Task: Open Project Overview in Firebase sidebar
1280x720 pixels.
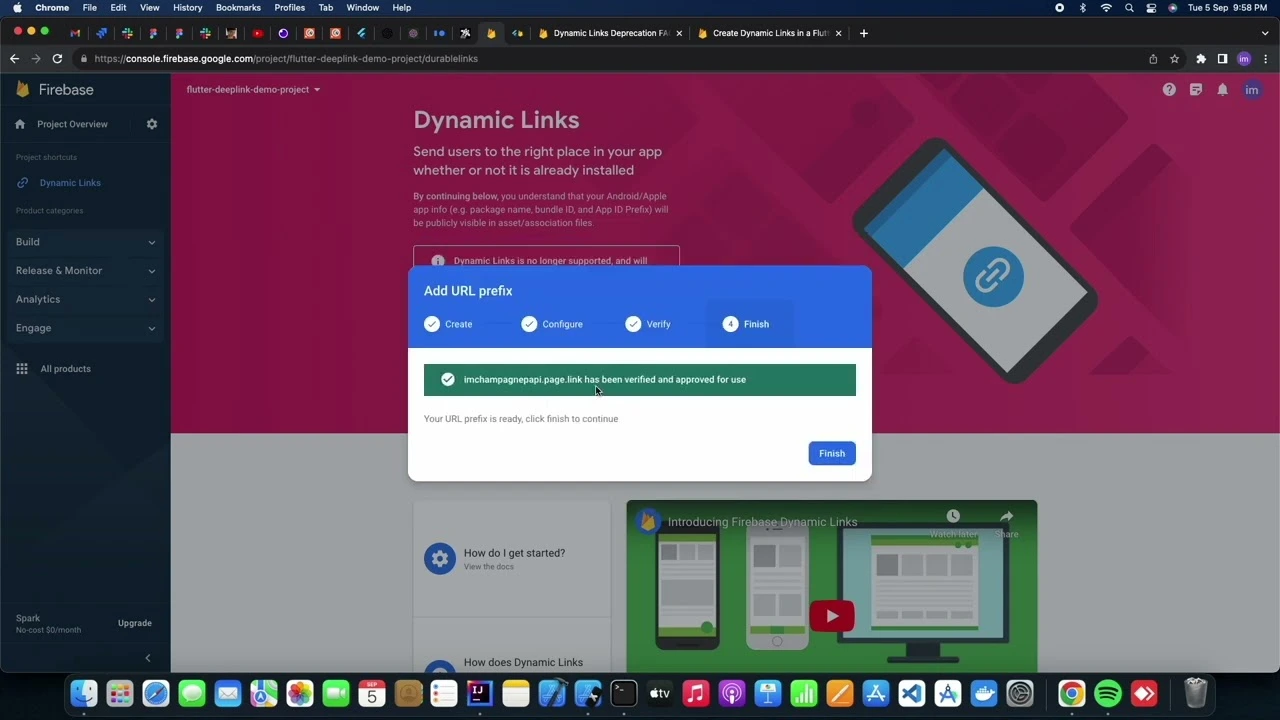Action: (72, 124)
